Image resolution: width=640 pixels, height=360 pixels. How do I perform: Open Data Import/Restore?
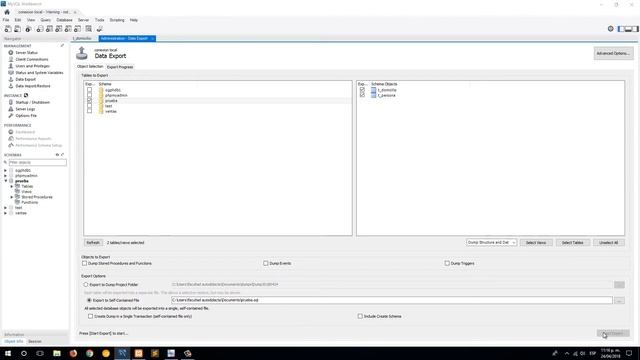coord(33,86)
